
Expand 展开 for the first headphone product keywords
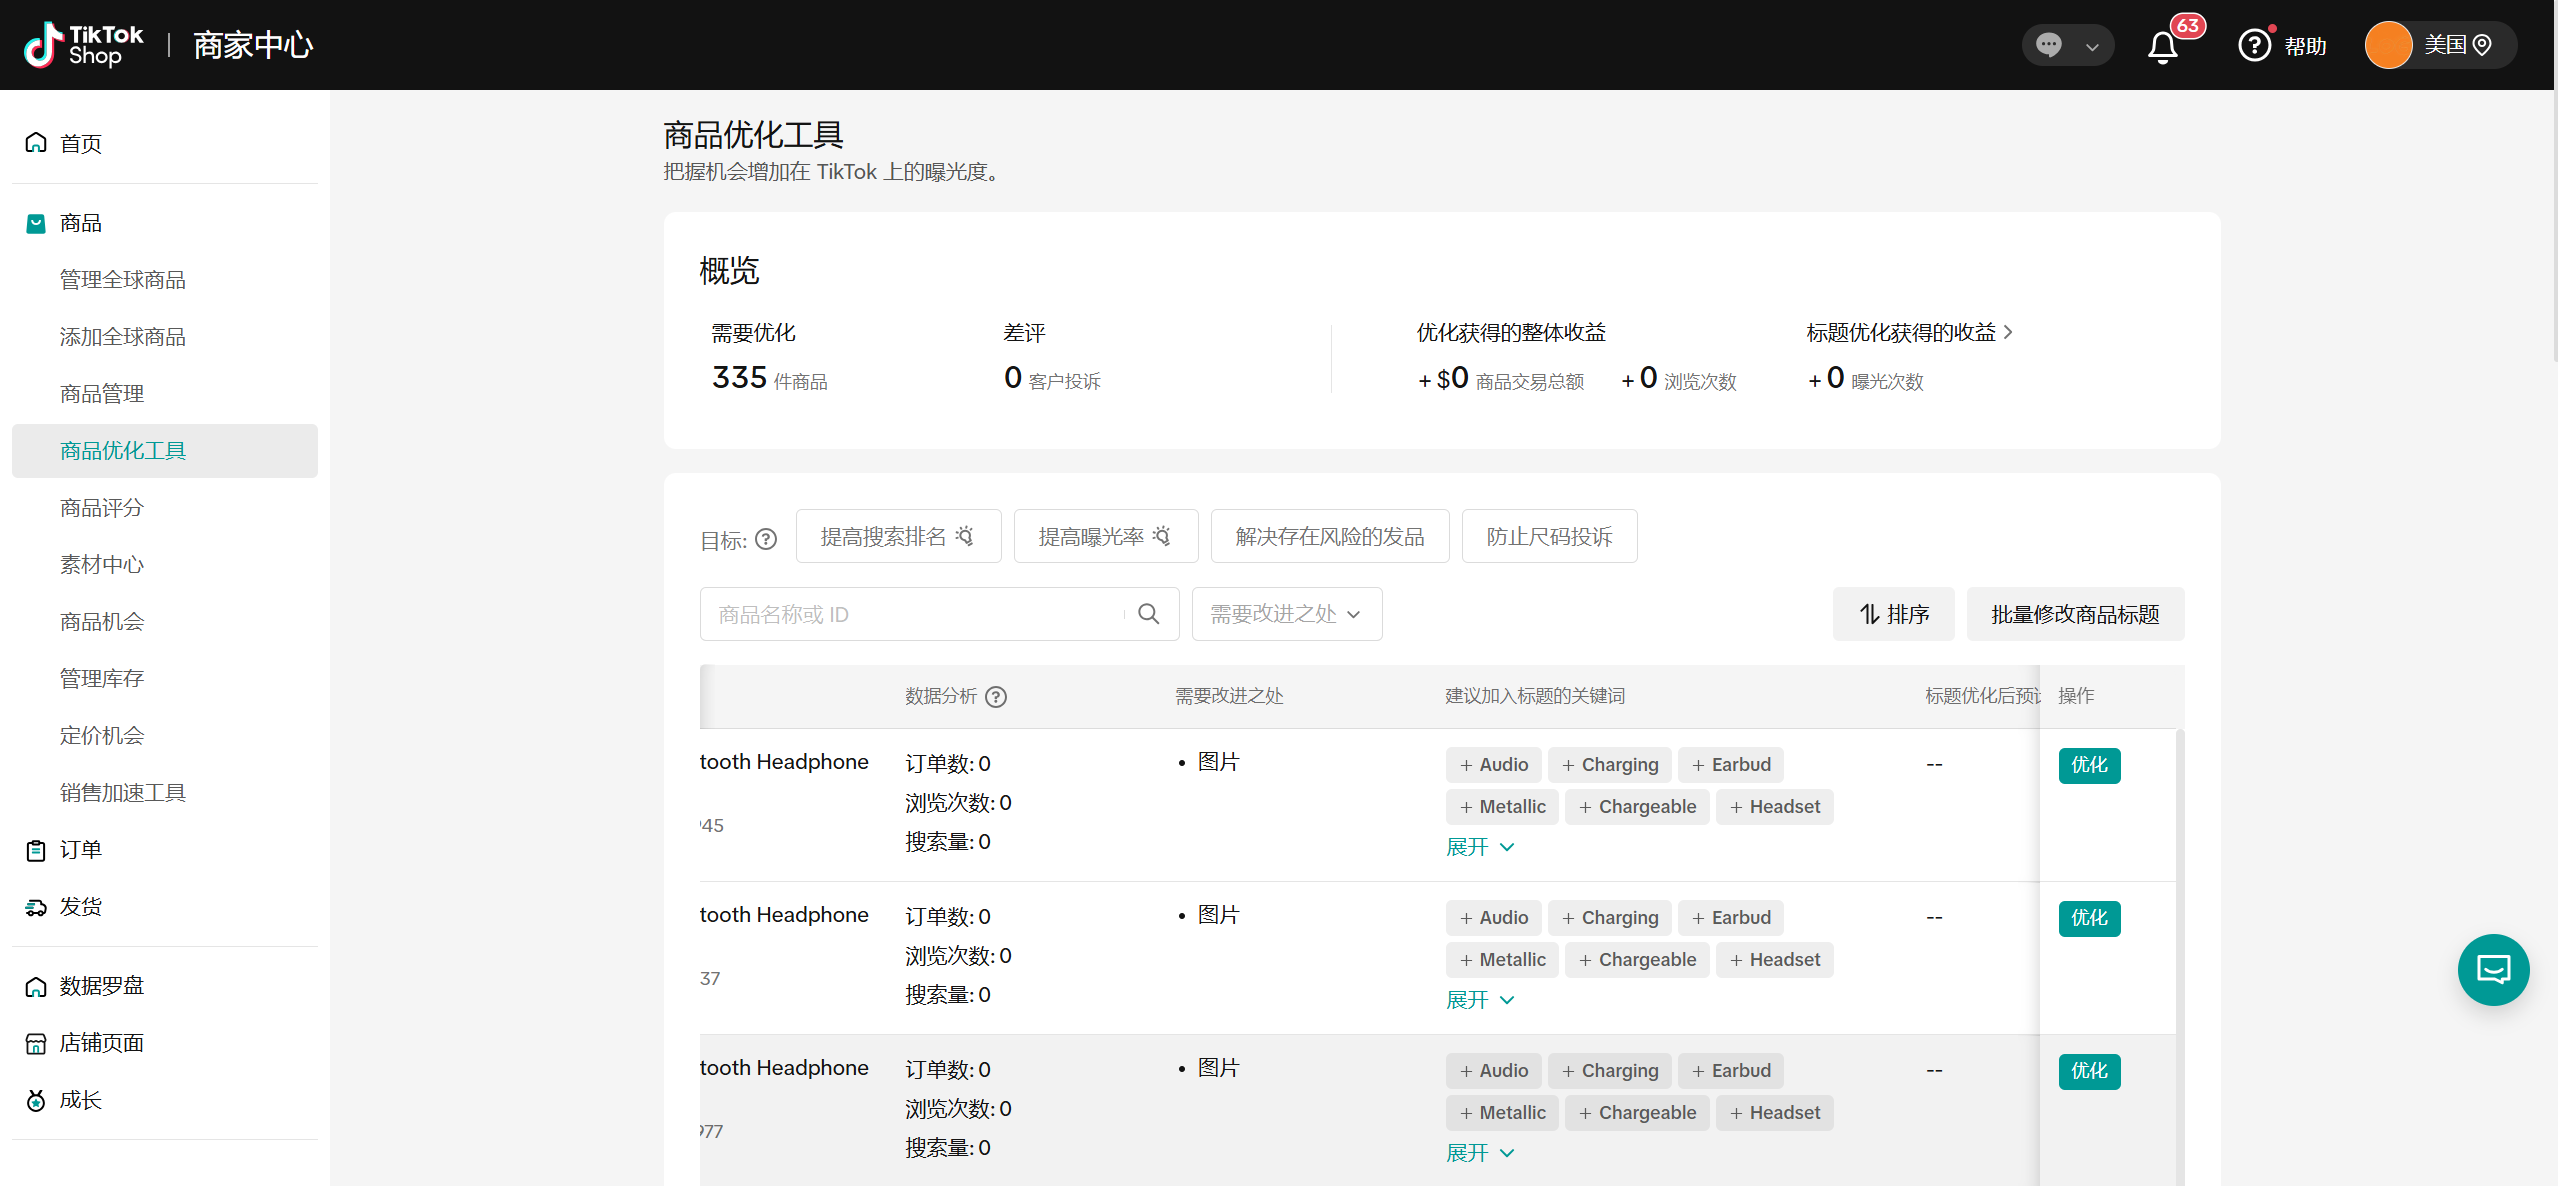(1480, 847)
